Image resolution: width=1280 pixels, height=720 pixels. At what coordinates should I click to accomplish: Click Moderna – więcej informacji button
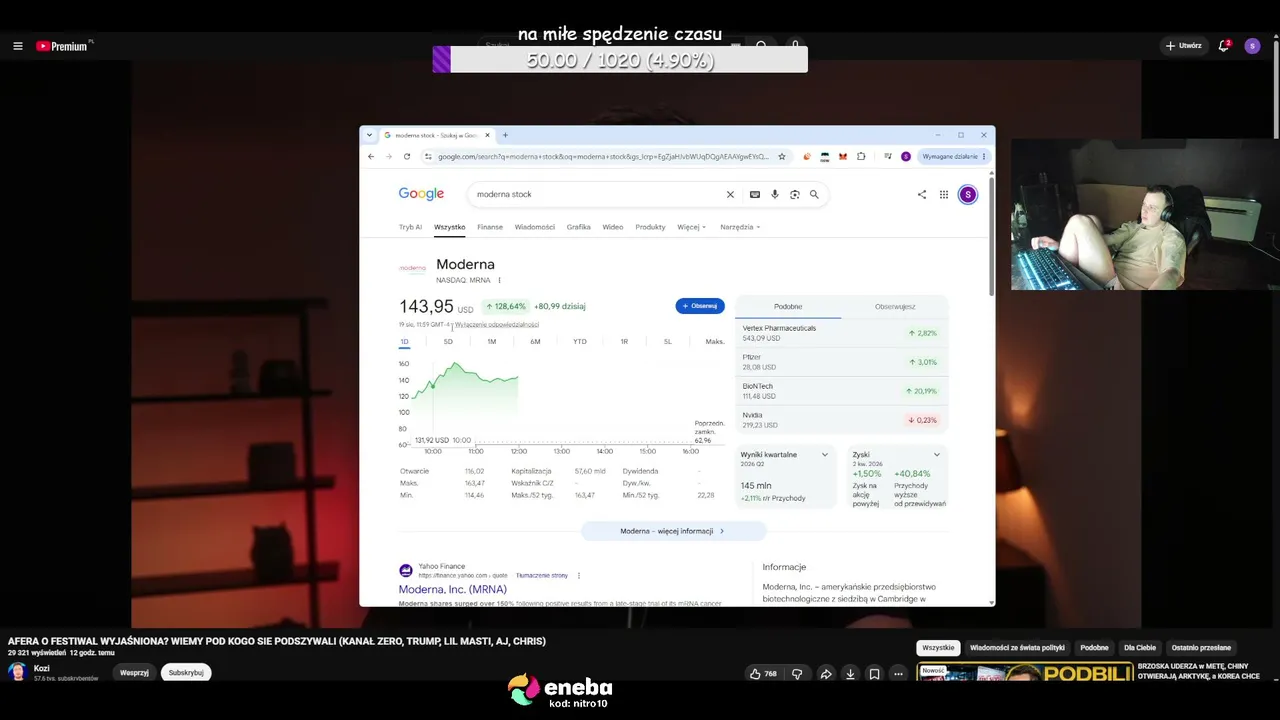point(673,531)
